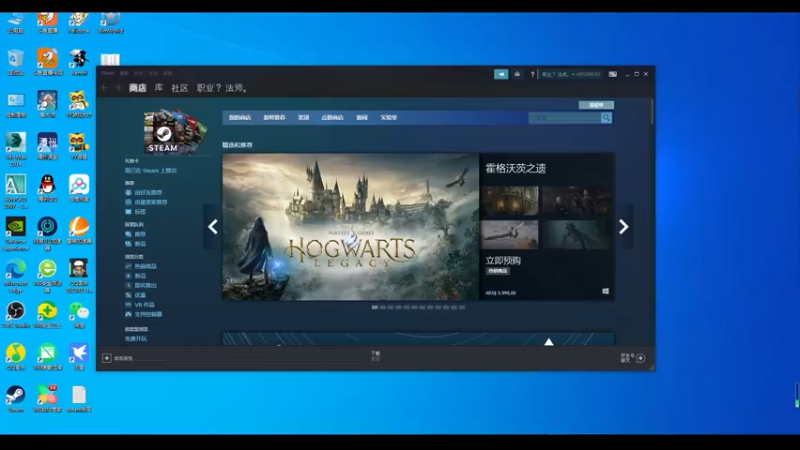Go forward with the Steam forward arrow
The width and height of the screenshot is (800, 450).
[x=118, y=88]
